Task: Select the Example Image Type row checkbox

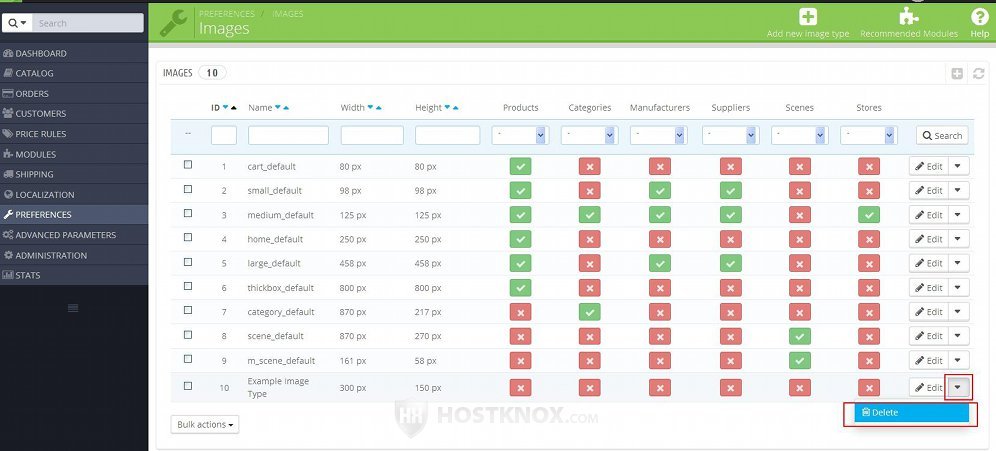Action: [188, 386]
